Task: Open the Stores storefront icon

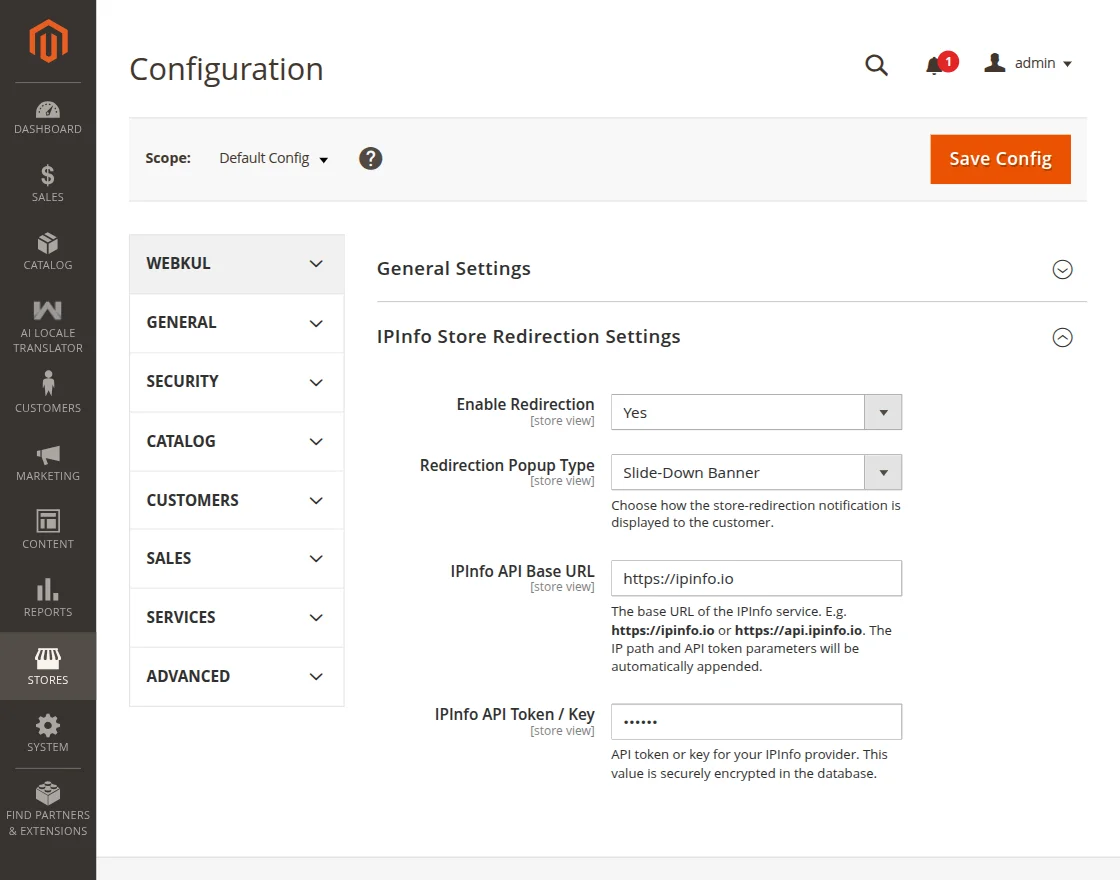Action: (48, 658)
